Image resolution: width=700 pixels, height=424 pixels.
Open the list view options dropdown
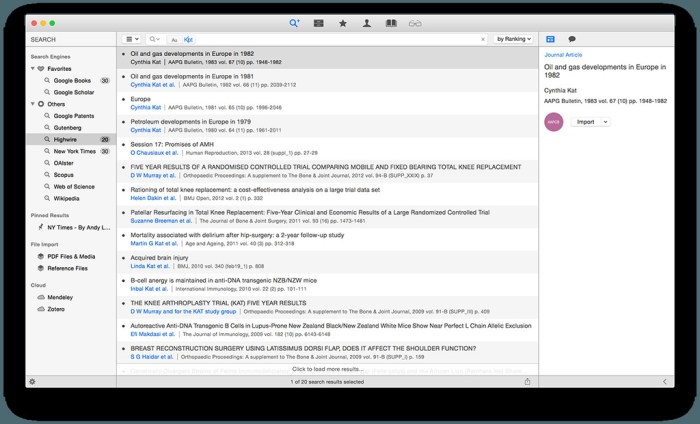tap(132, 39)
